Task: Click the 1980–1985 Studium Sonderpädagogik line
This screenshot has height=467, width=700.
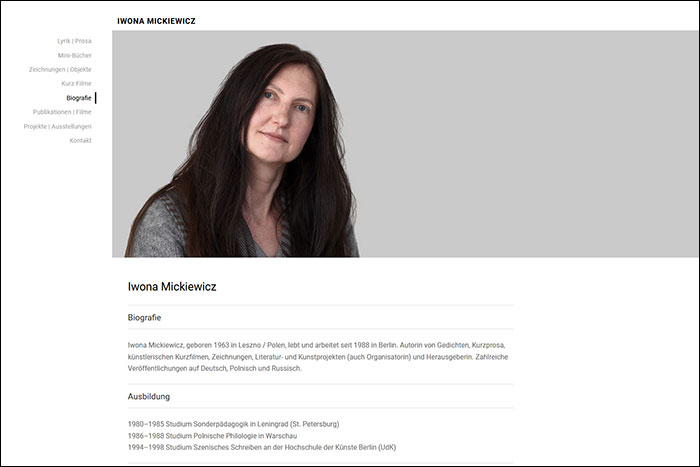Action: 233,424
